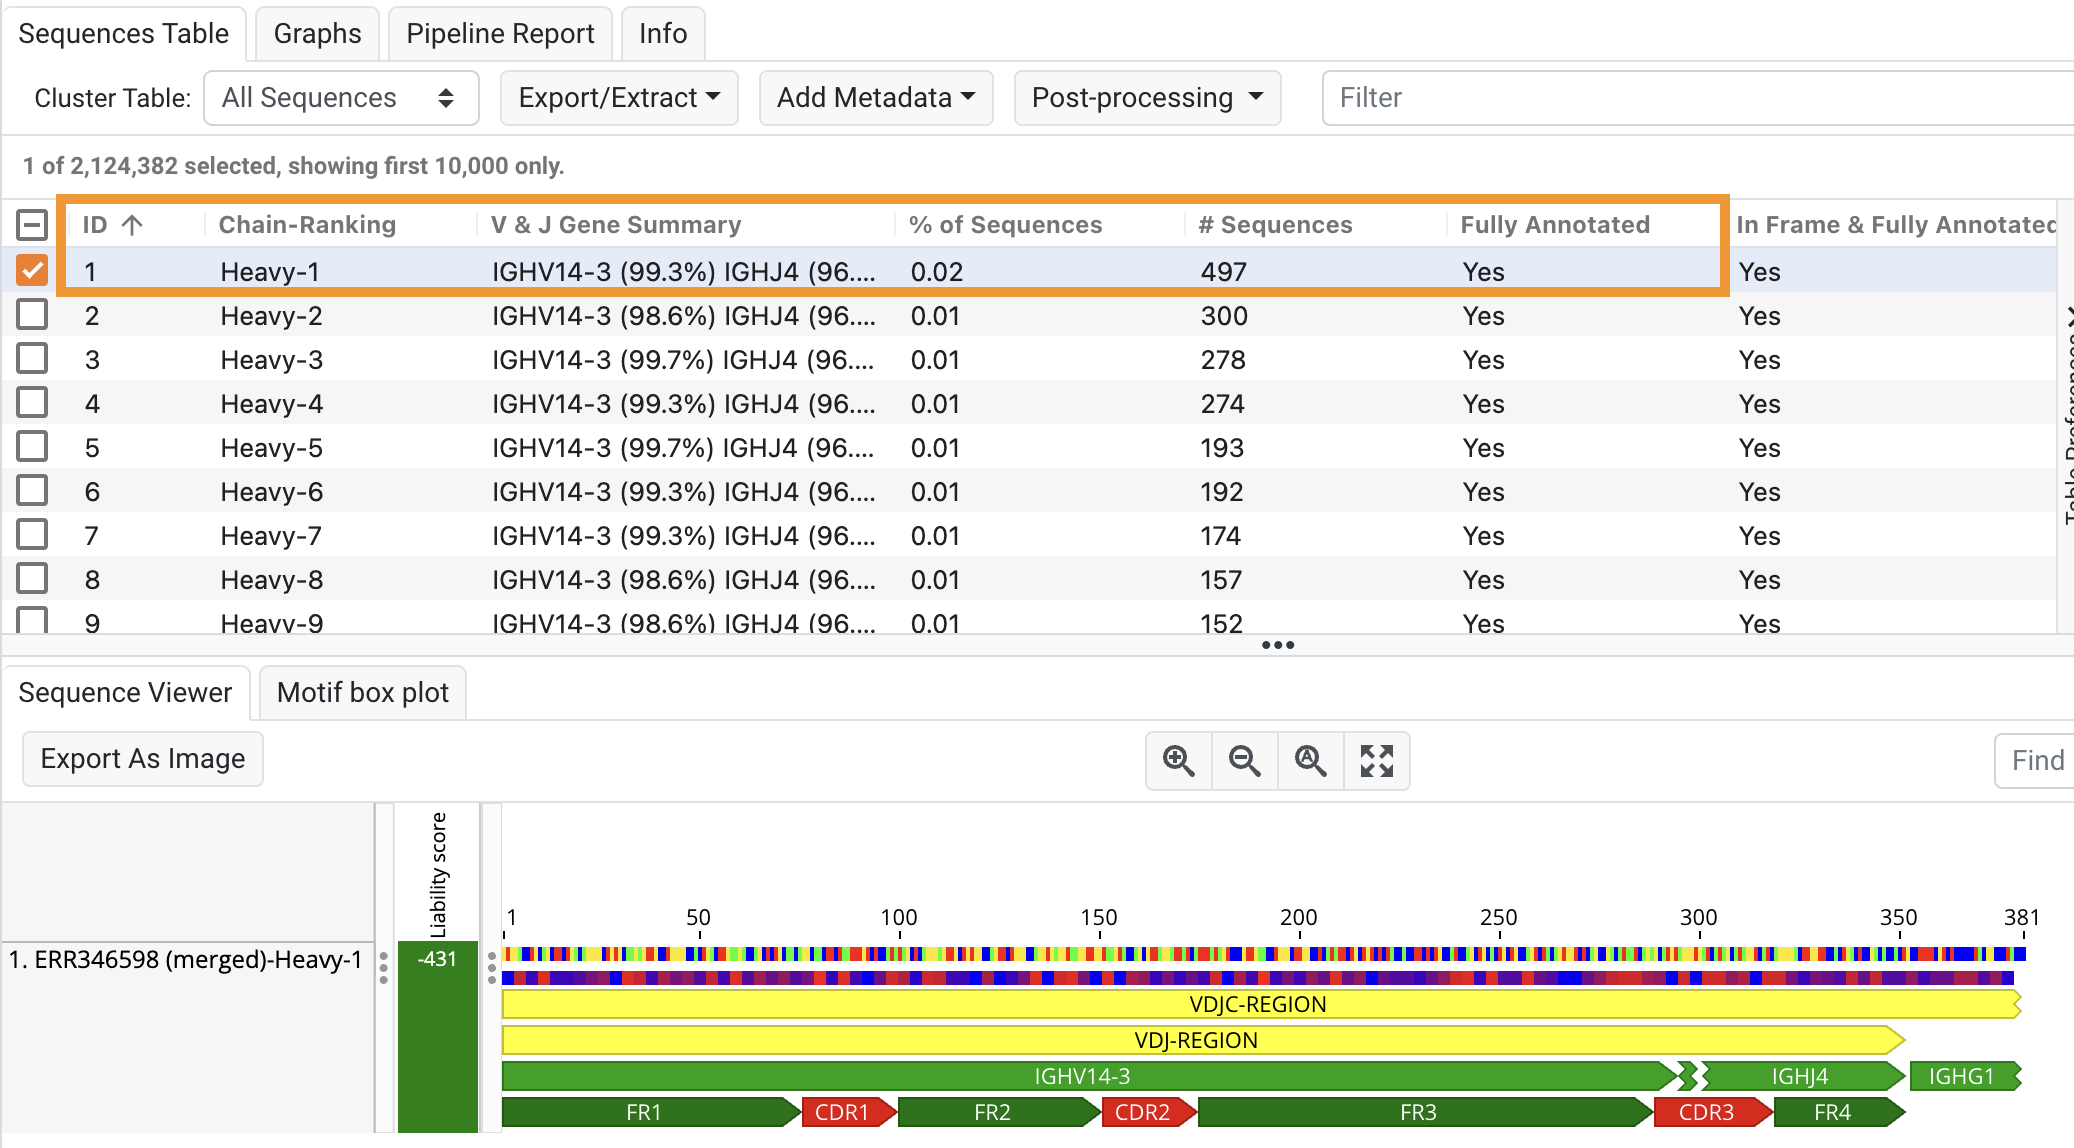Open the All Sequences cluster dropdown
Viewport: 2074px width, 1148px height.
(x=341, y=97)
